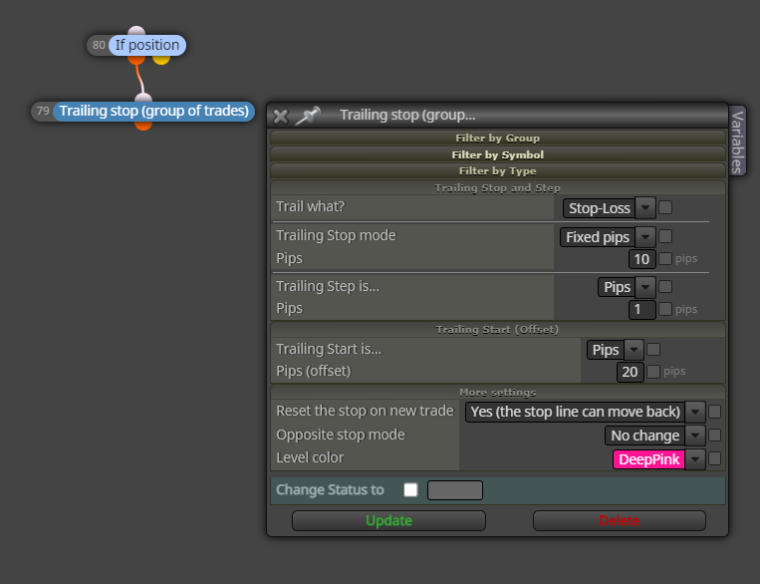Click the node number 80 badge
The width and height of the screenshot is (760, 584).
[98, 45]
